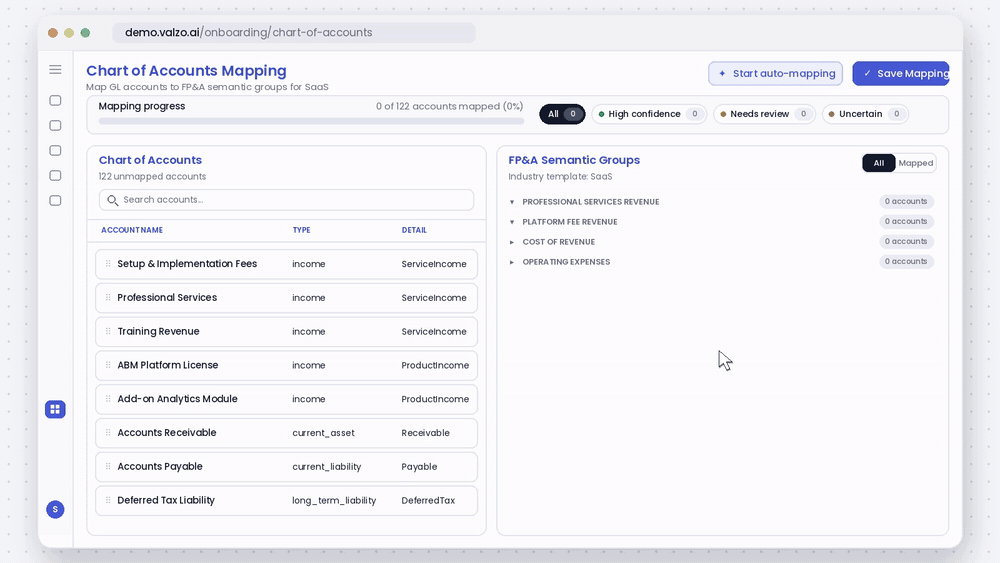The width and height of the screenshot is (1000, 563).
Task: Select ABM Platform License account
Action: point(168,365)
